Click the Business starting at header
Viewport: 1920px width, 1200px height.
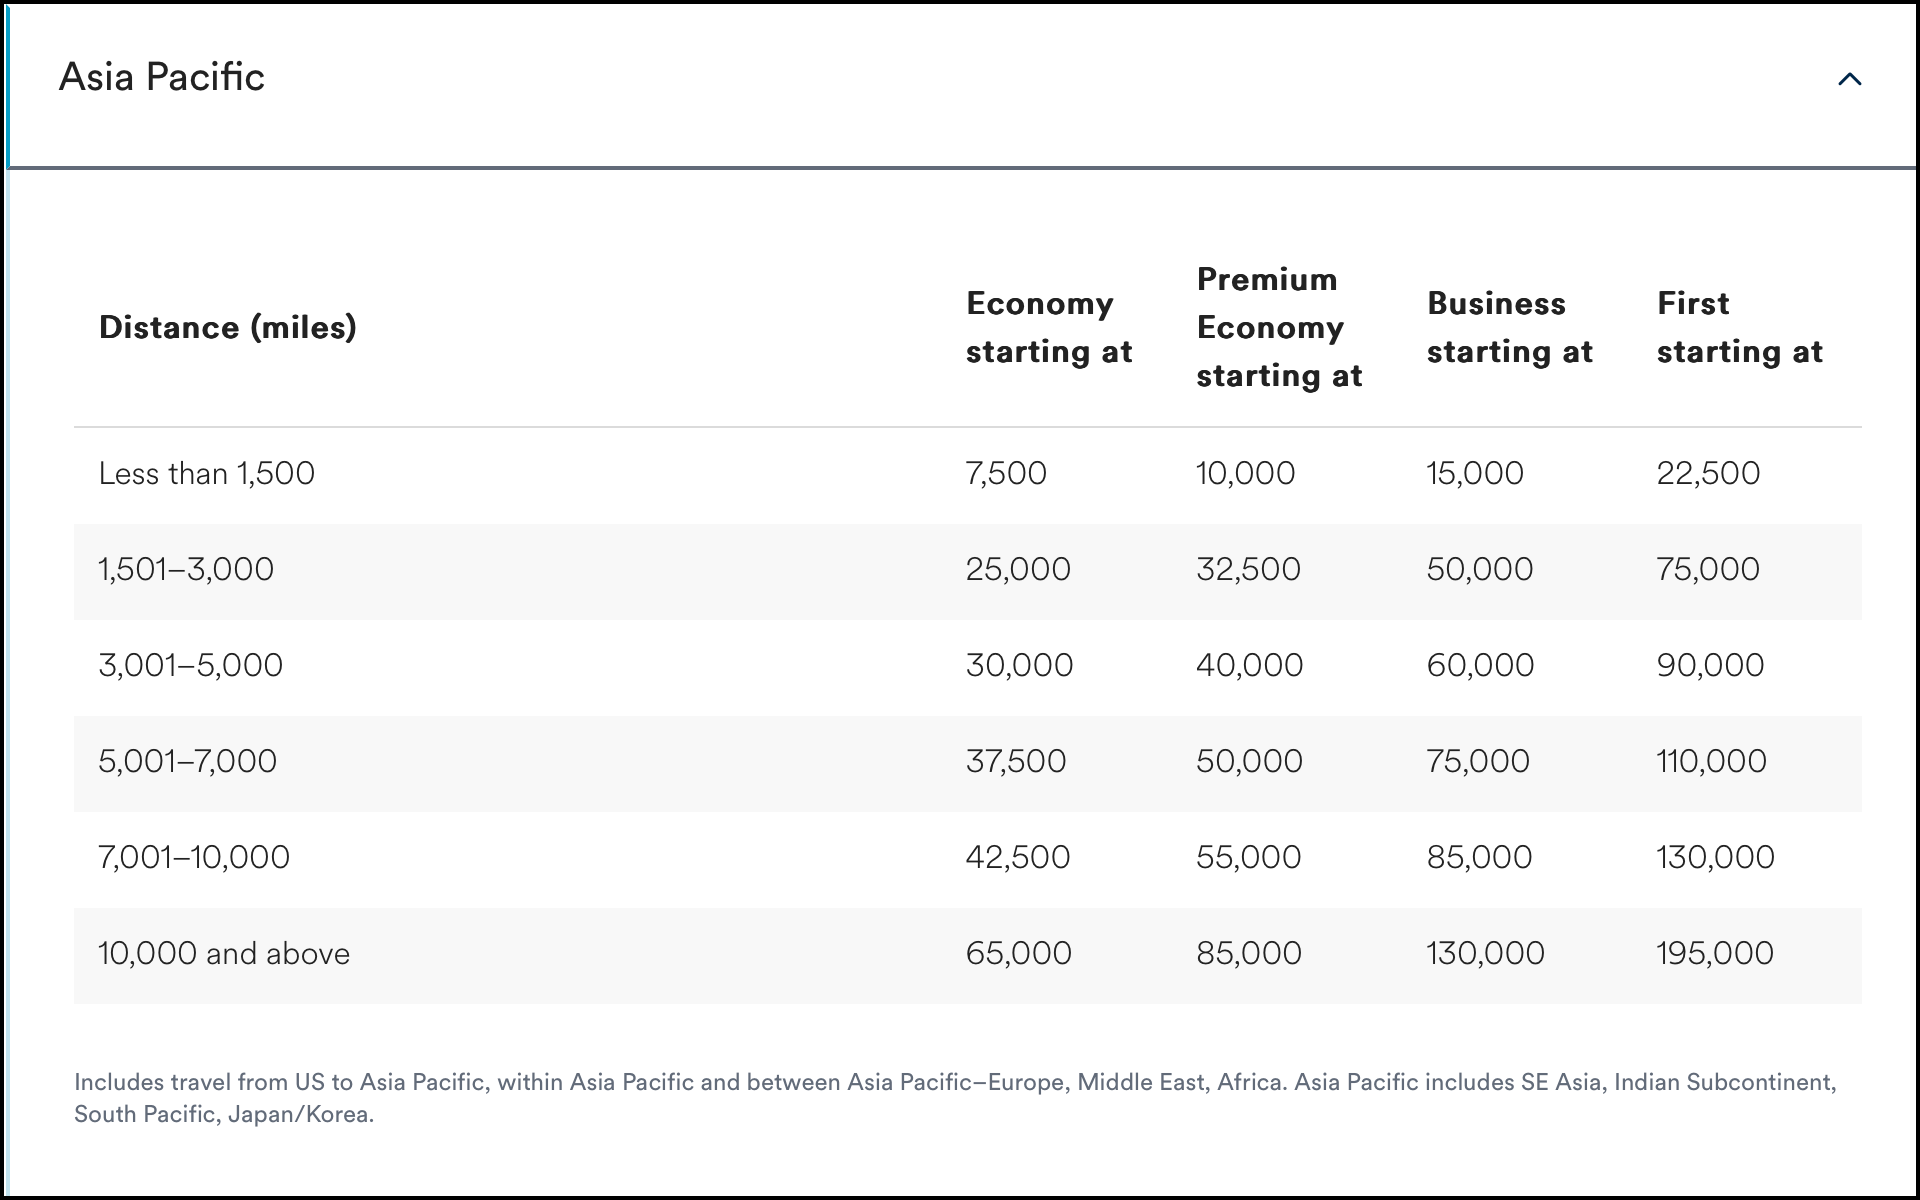(1510, 327)
